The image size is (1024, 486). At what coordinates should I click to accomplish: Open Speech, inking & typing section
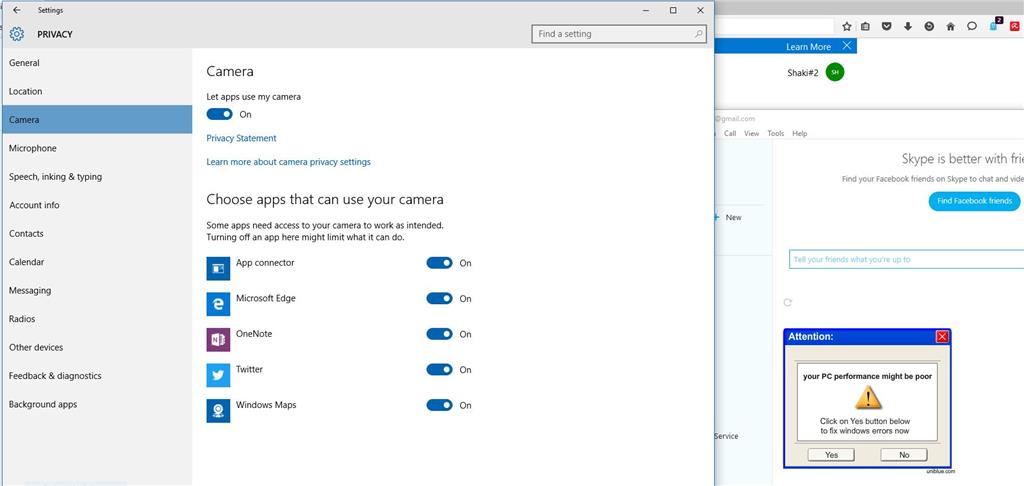(97, 176)
